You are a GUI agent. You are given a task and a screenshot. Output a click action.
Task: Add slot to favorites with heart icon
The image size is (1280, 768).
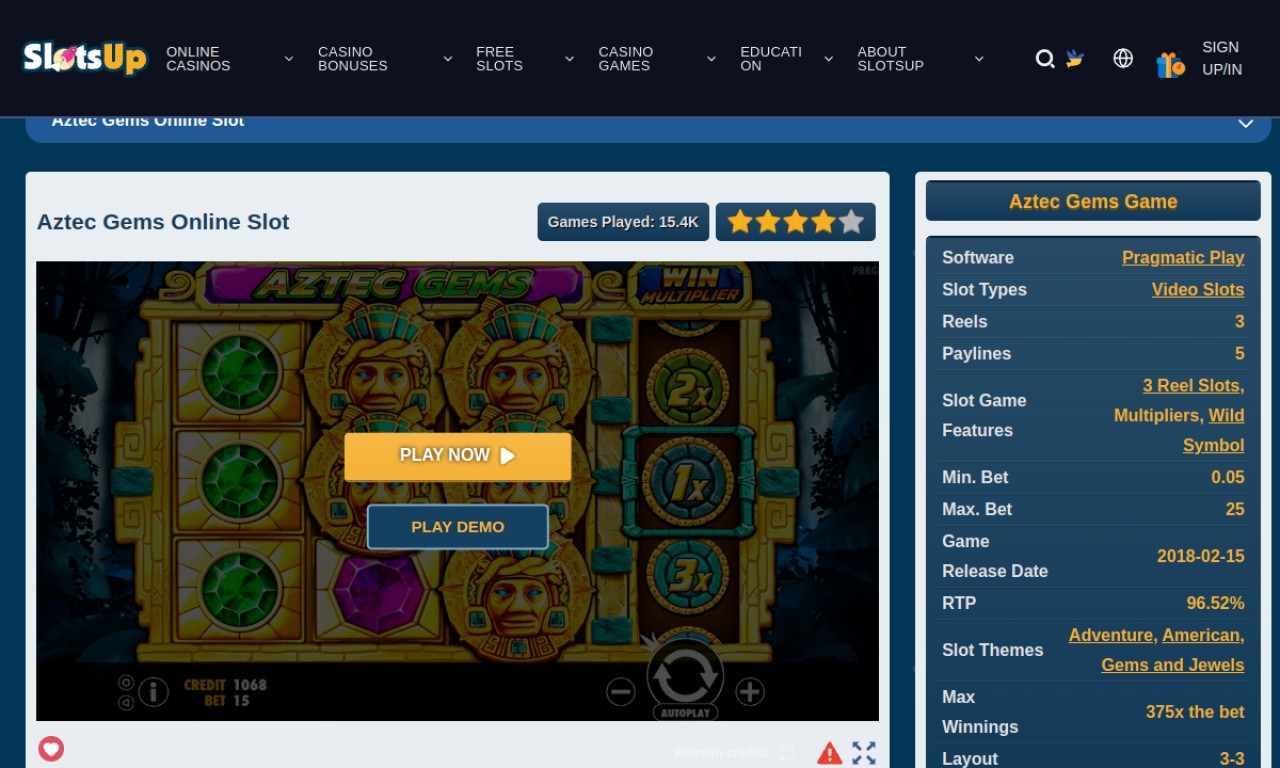point(51,748)
